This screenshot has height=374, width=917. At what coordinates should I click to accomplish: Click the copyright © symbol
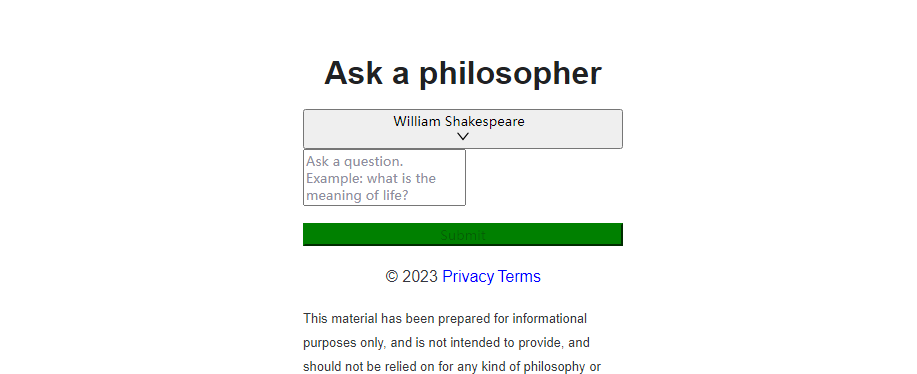[392, 277]
